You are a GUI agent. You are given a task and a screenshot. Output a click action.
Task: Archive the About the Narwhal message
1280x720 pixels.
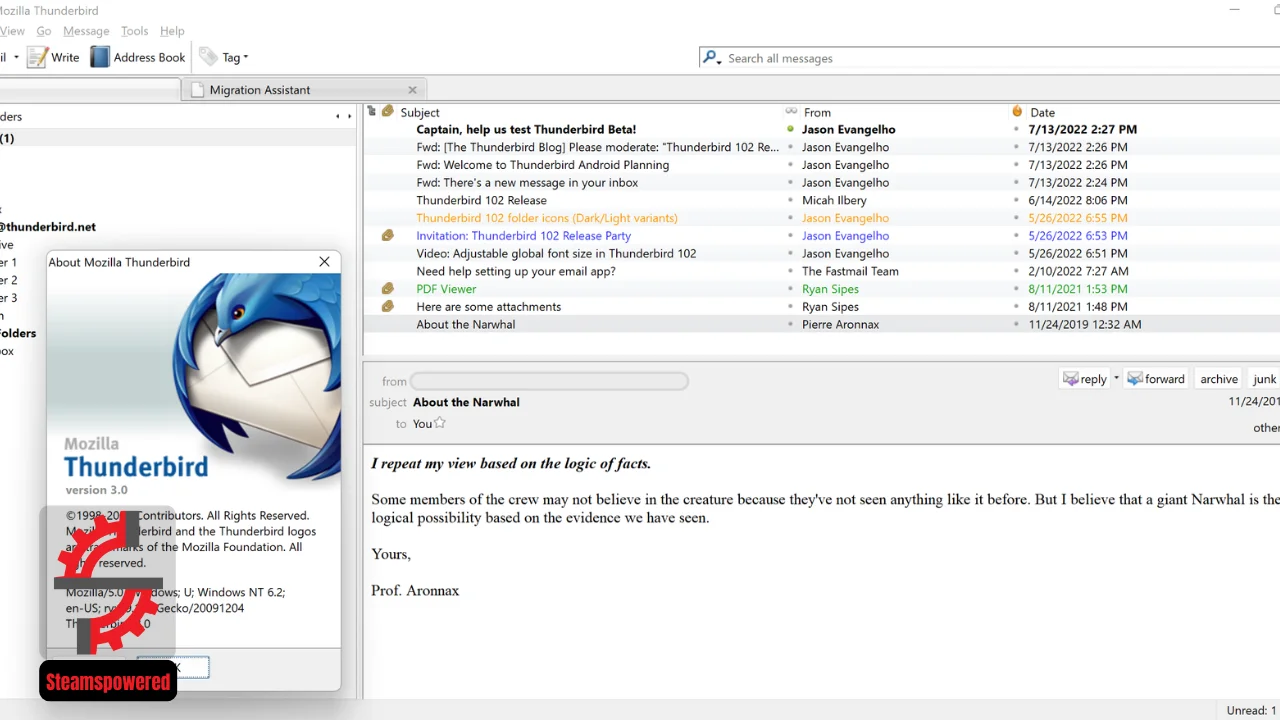[x=1219, y=379]
